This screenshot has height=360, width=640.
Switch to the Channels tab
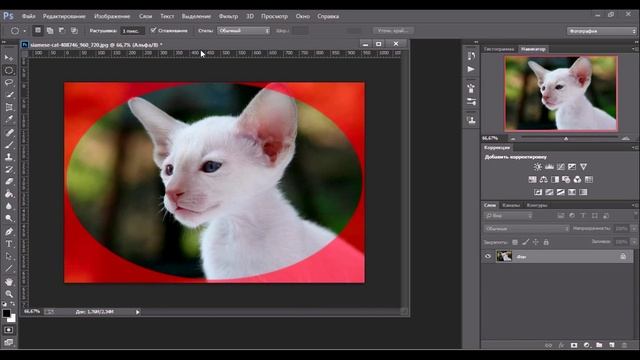(511, 205)
